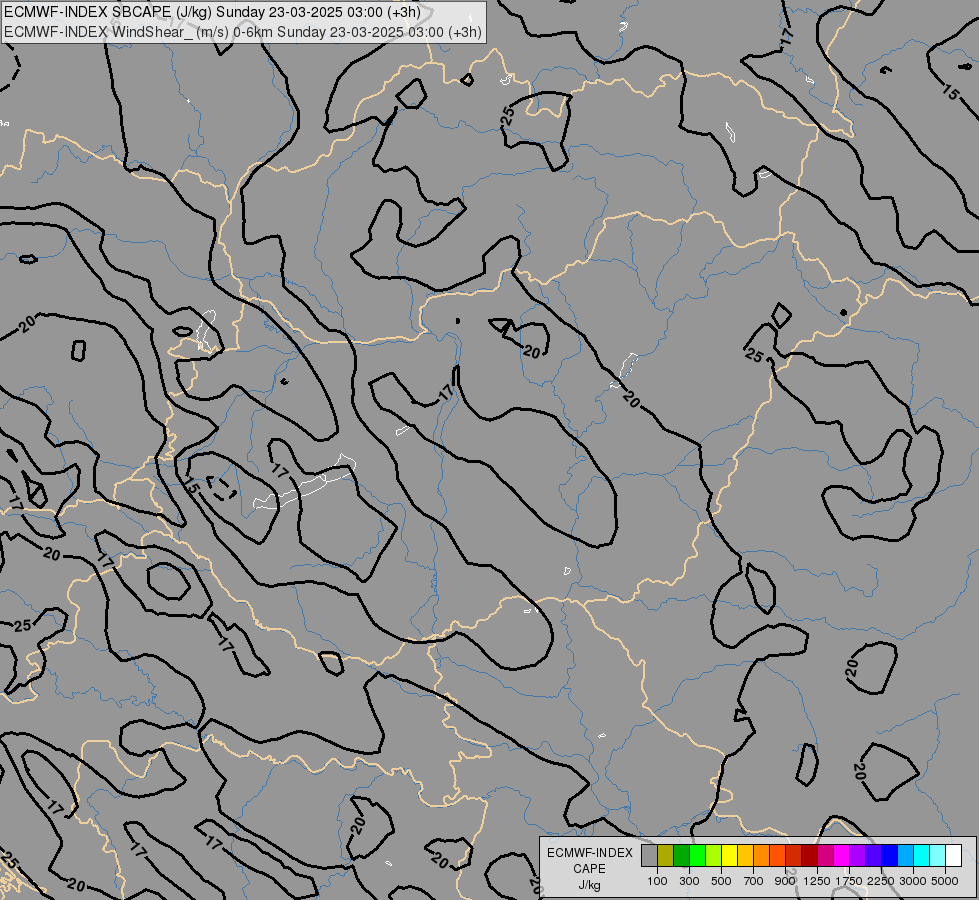
Task: Click the legend value 300
Action: (689, 881)
